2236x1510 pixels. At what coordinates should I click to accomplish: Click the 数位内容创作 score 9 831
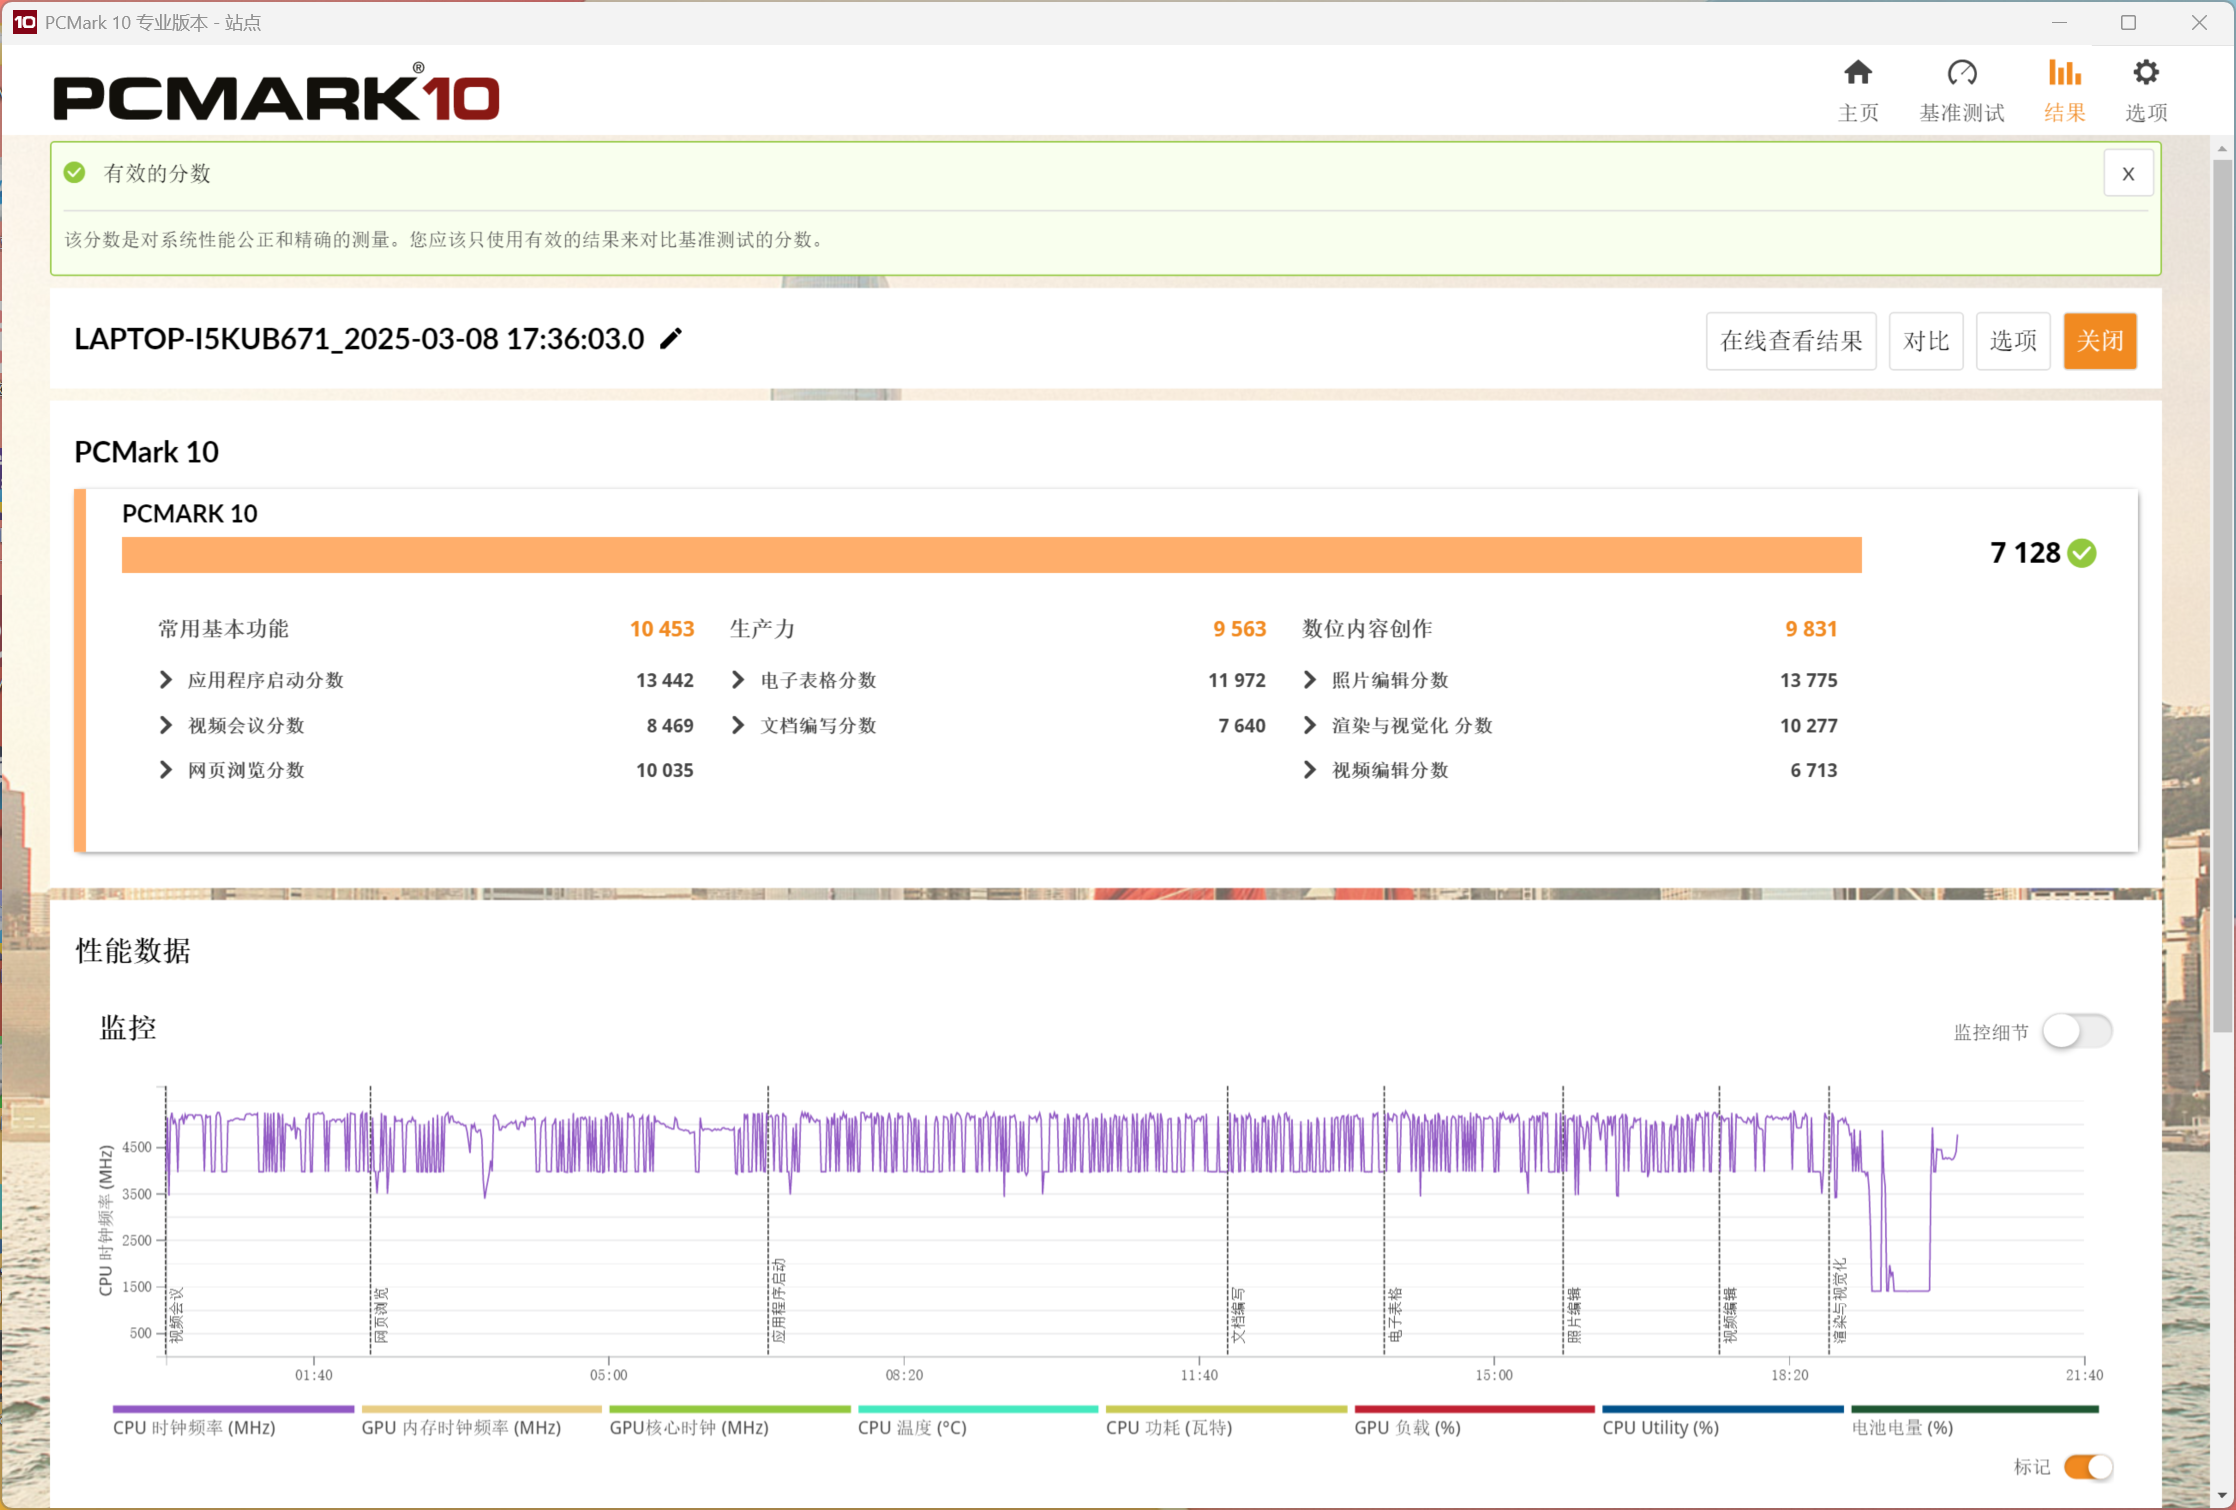1811,629
